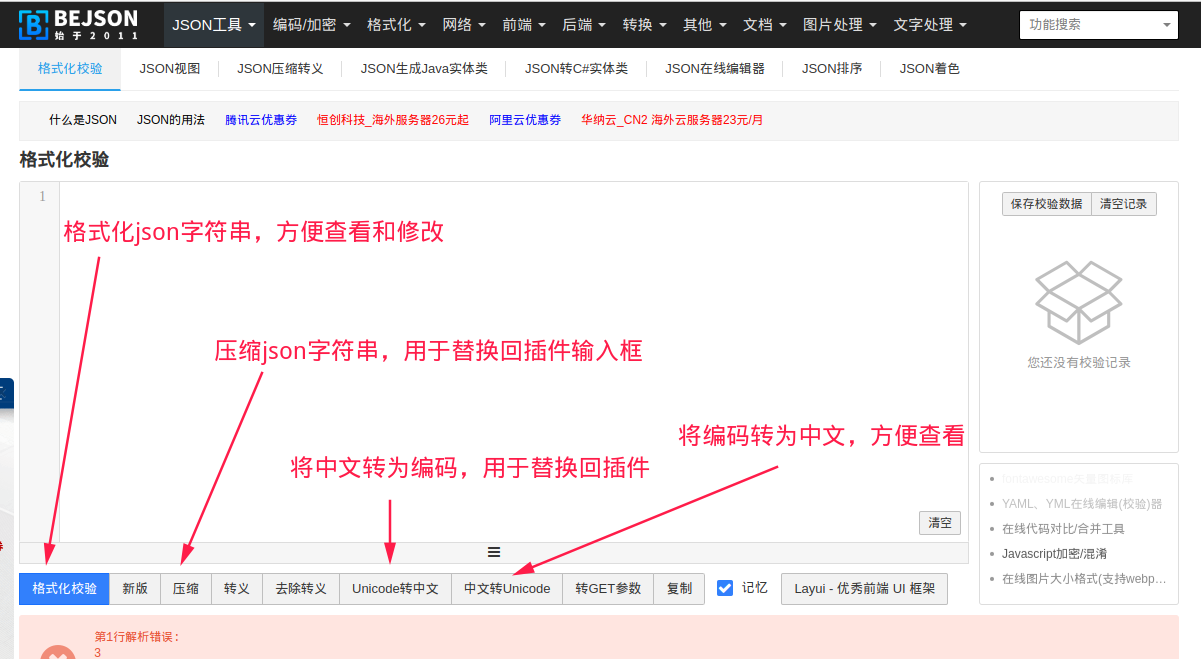
Task: Open the Javascript加密/混淆 link
Action: (x=1054, y=554)
